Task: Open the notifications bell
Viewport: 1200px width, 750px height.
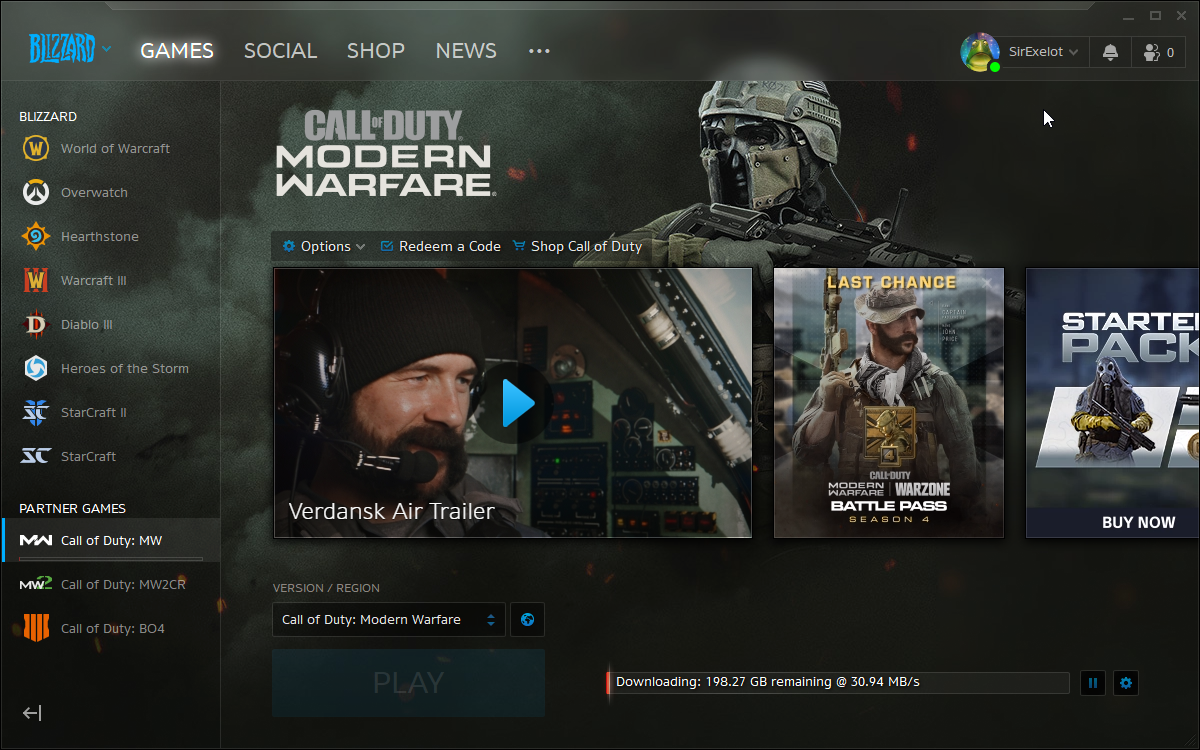Action: click(x=1110, y=52)
